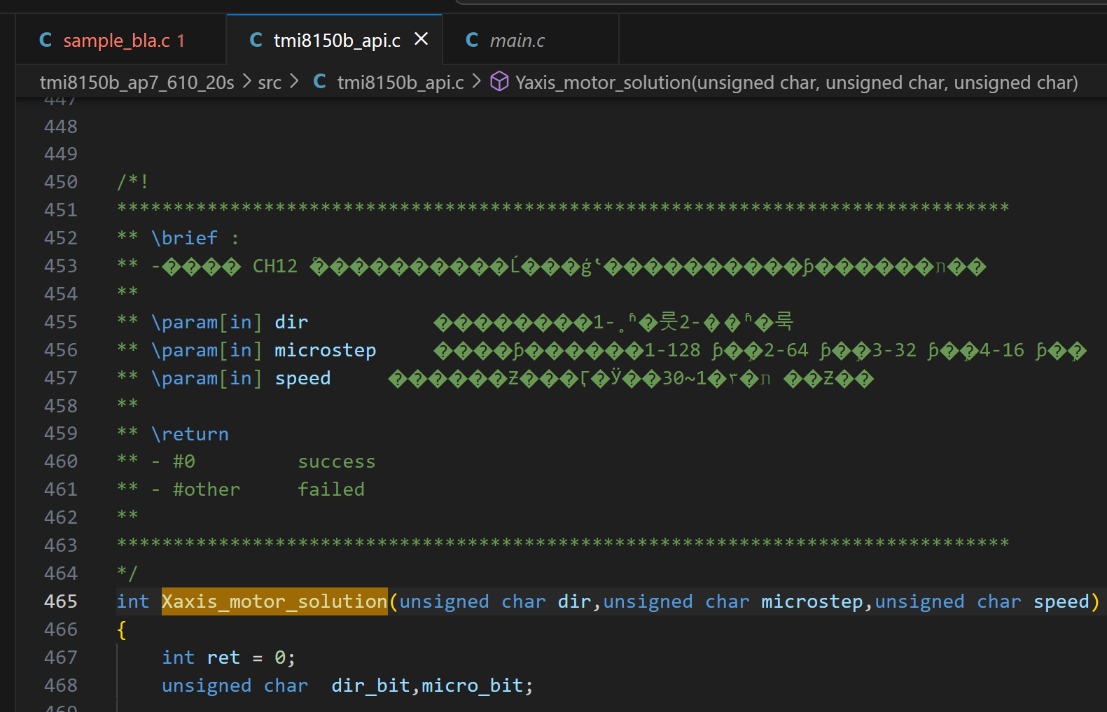Click the 'dir' parameter name on line 455
1107x712 pixels.
coord(291,322)
